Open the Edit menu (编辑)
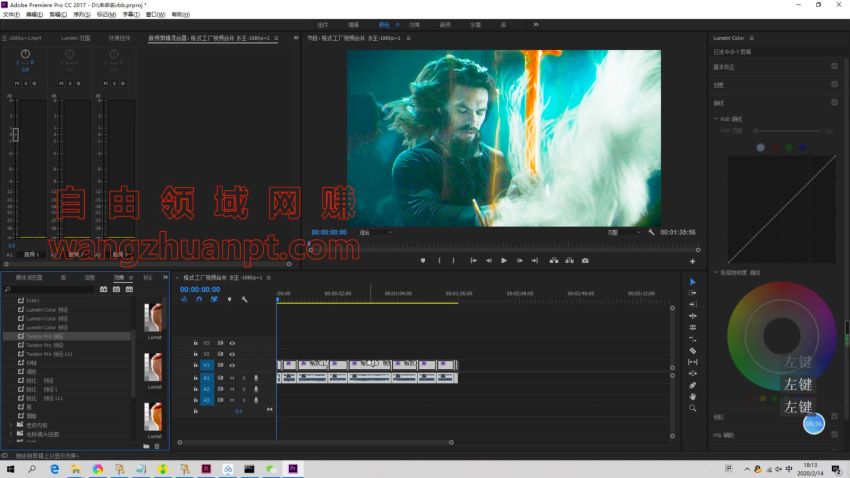850x478 pixels. click(34, 15)
